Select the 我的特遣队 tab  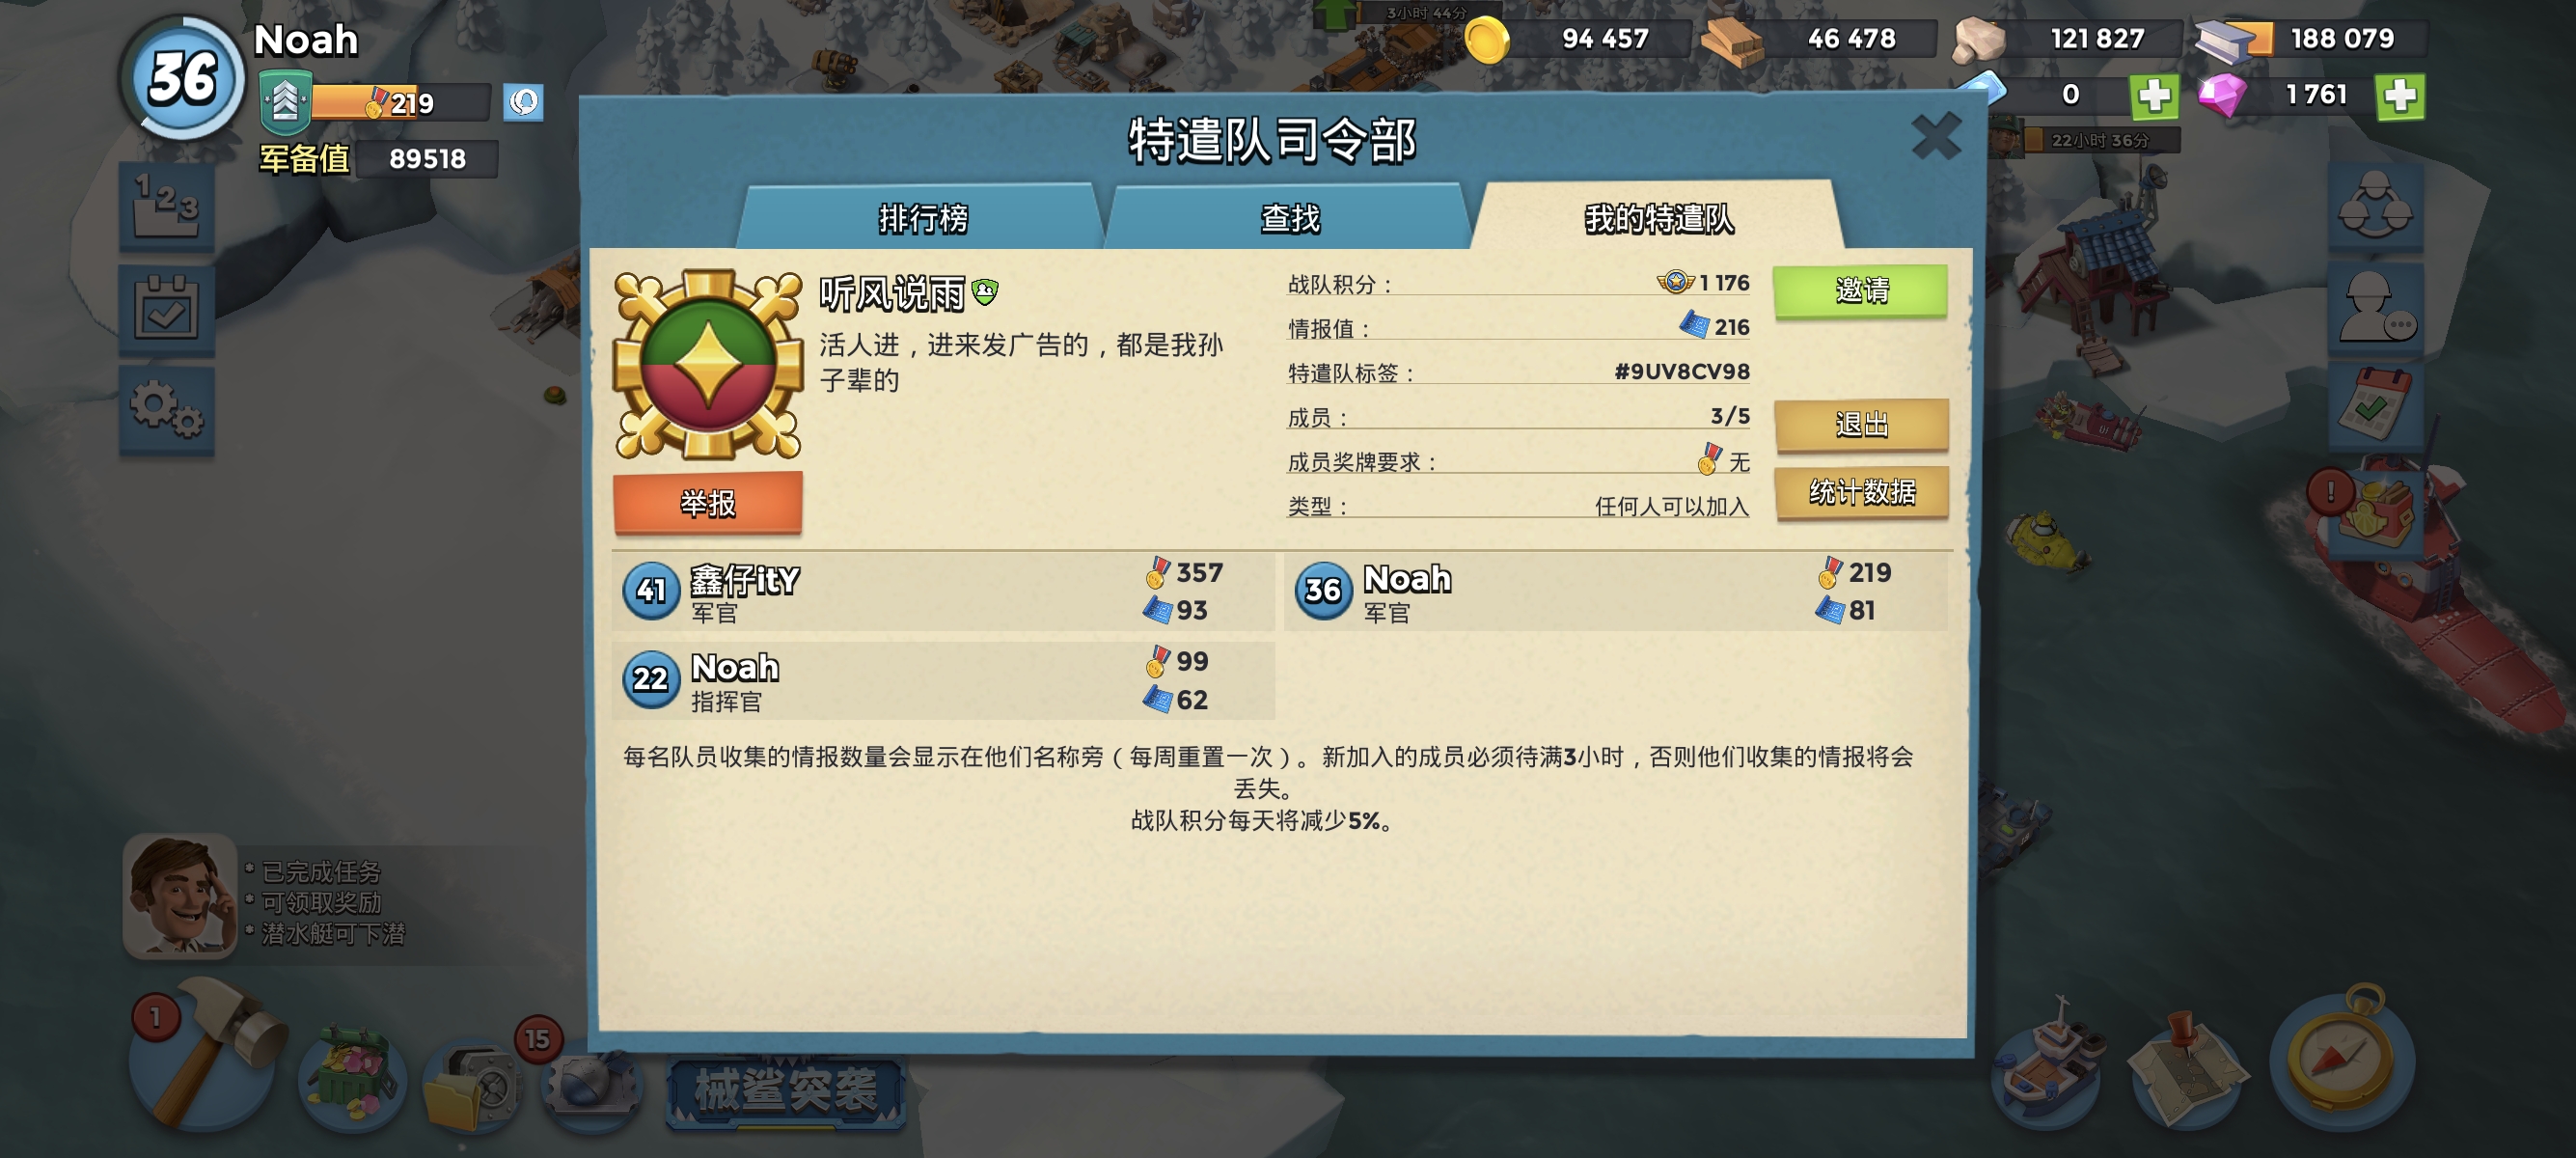click(1658, 217)
